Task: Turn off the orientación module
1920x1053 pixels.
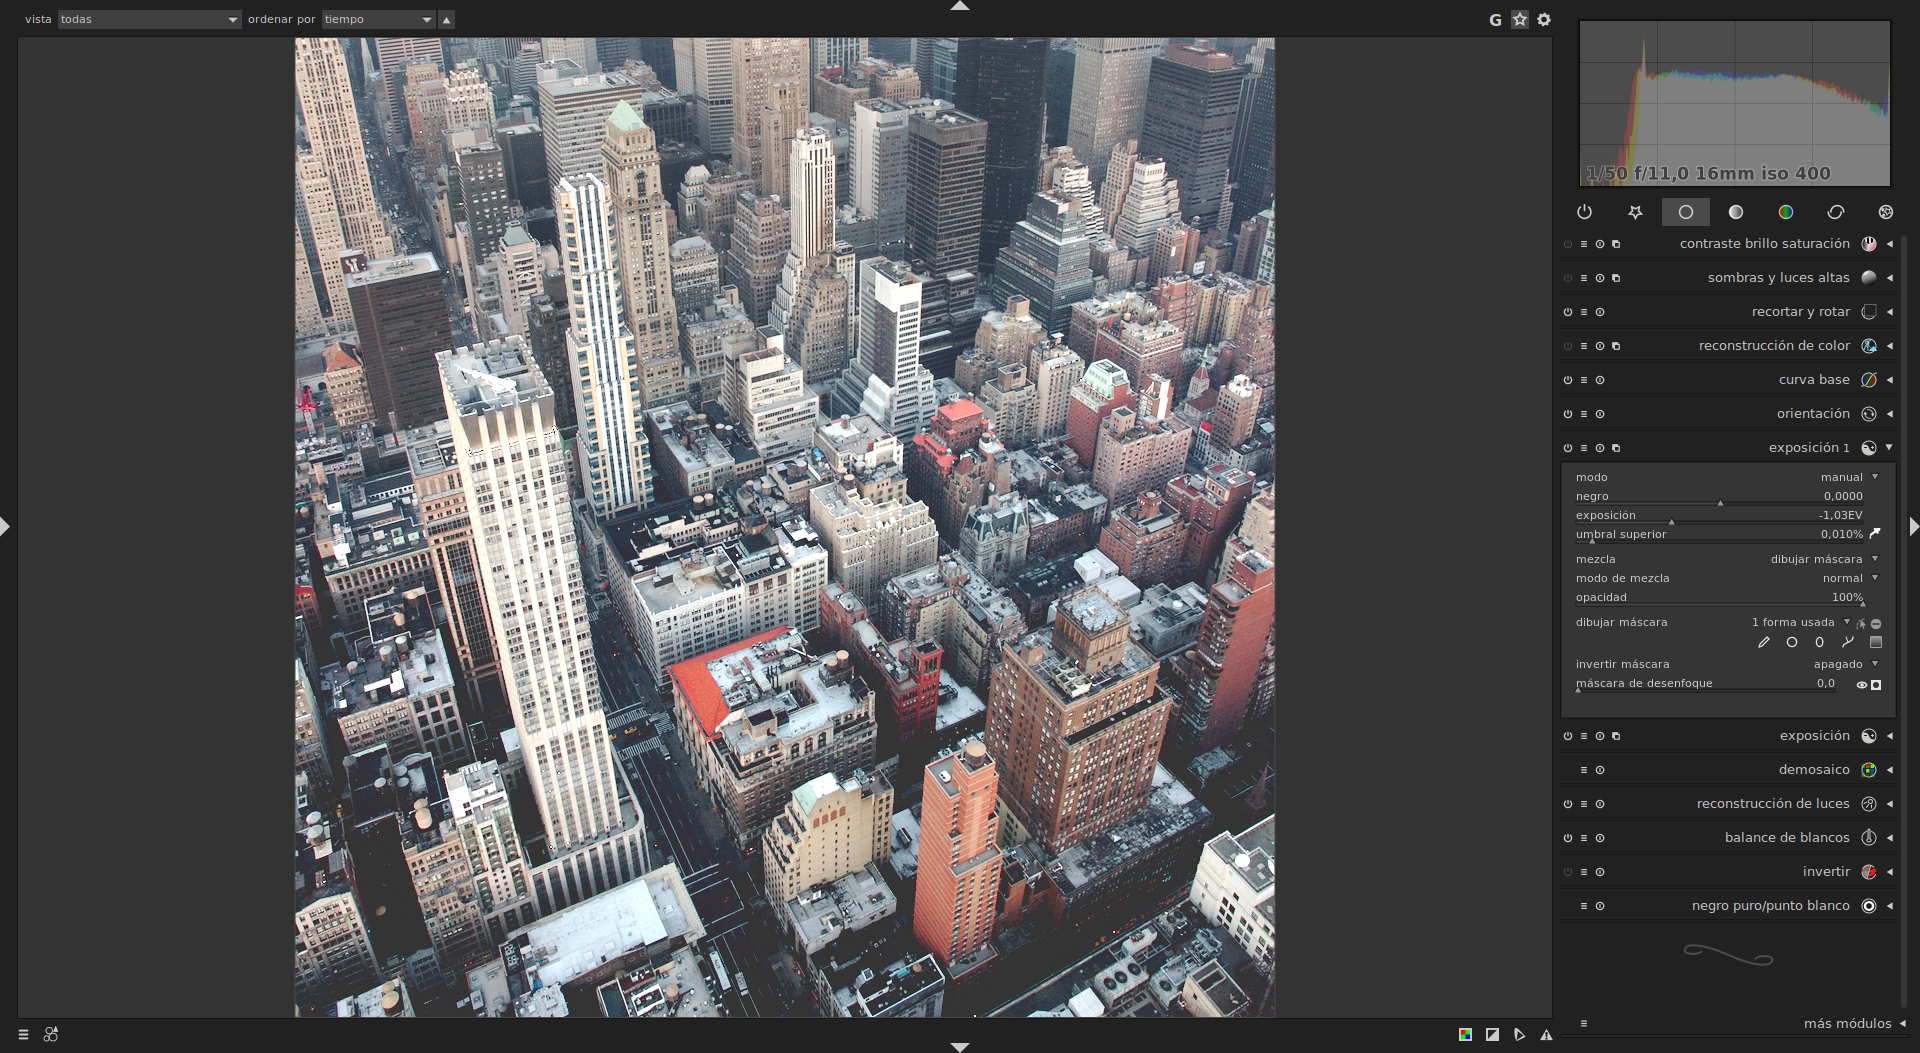Action: pyautogui.click(x=1568, y=414)
